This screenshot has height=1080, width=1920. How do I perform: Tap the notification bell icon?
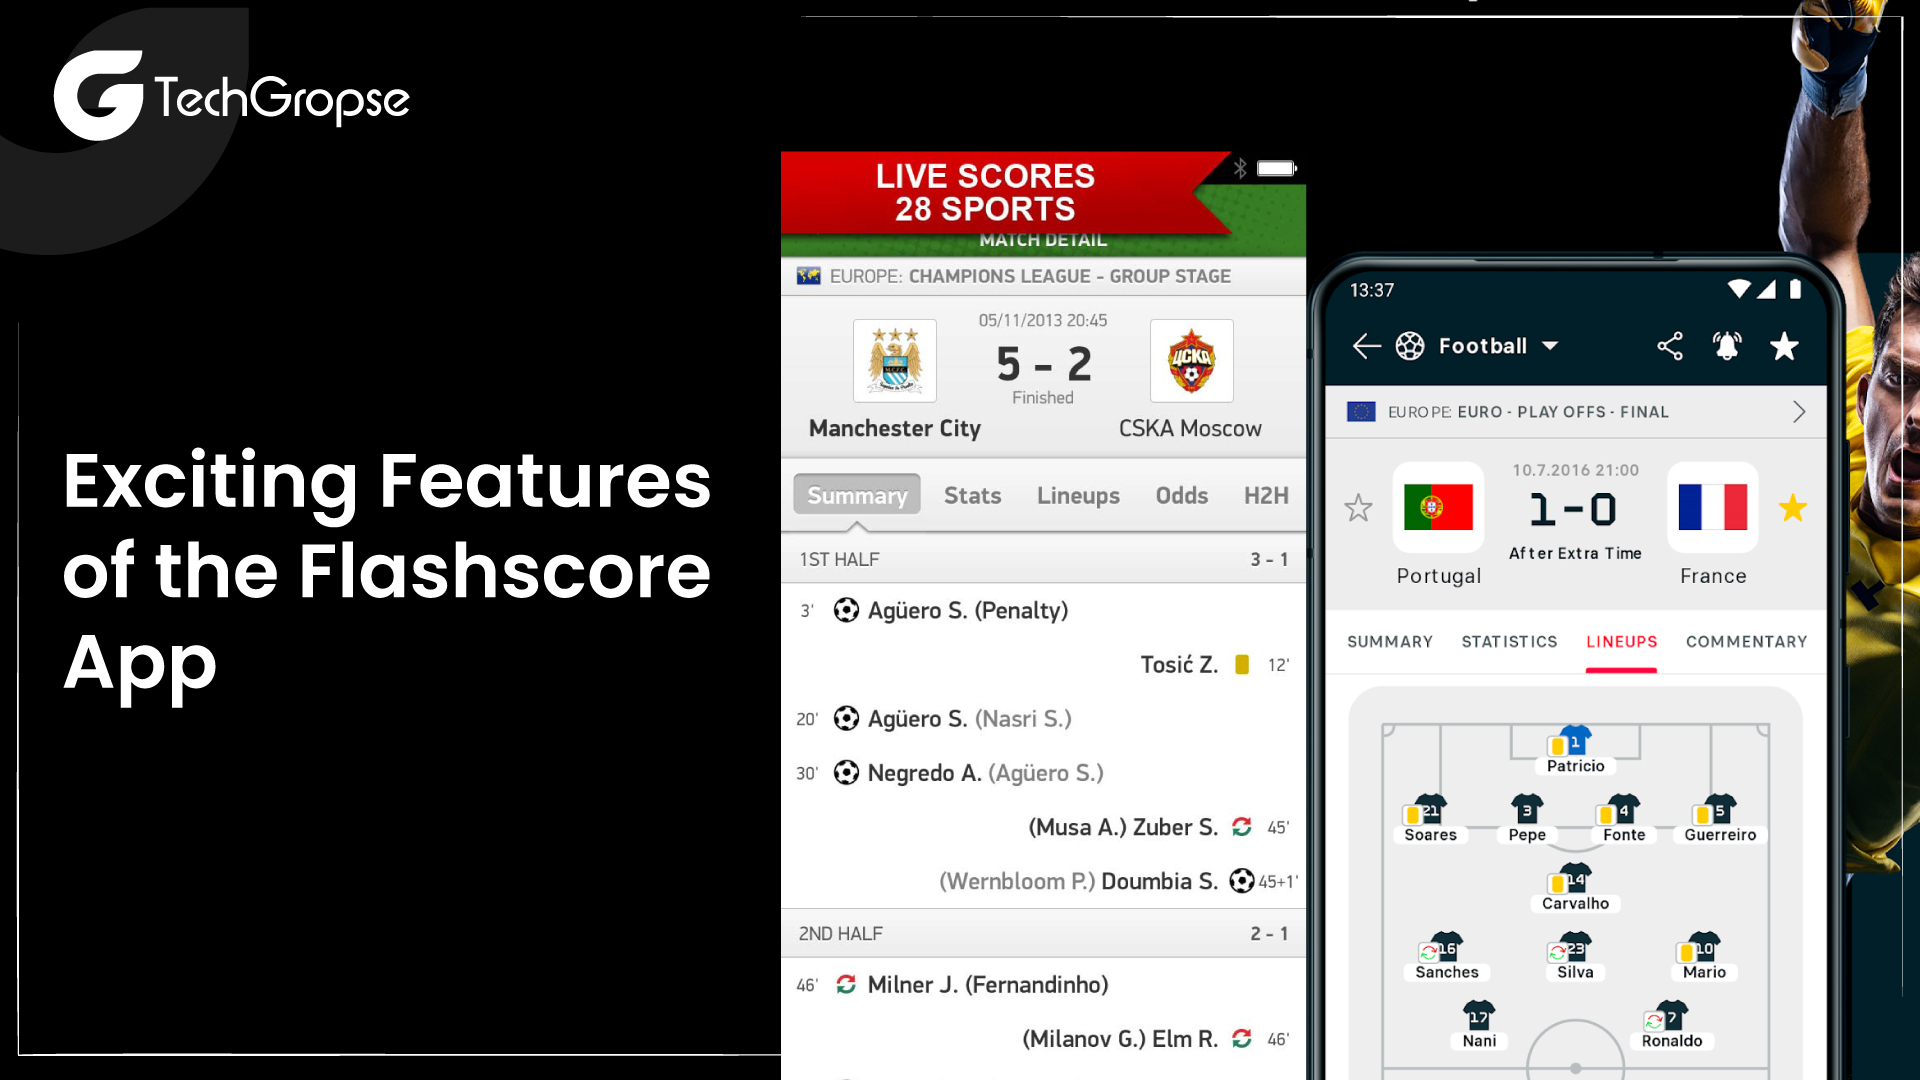coord(1724,344)
